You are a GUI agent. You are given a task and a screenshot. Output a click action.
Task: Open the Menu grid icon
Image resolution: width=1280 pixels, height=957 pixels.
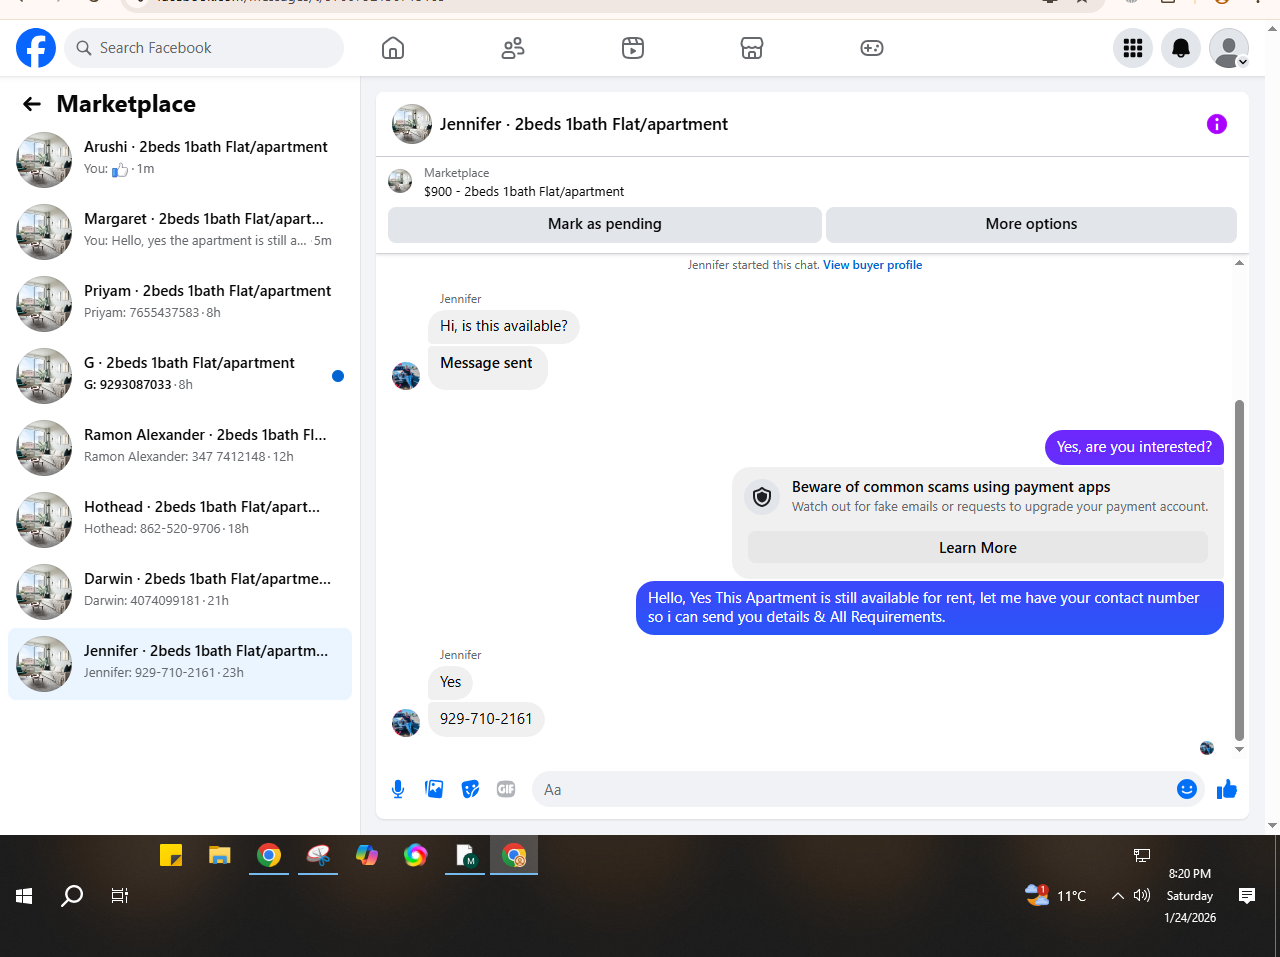coord(1133,48)
